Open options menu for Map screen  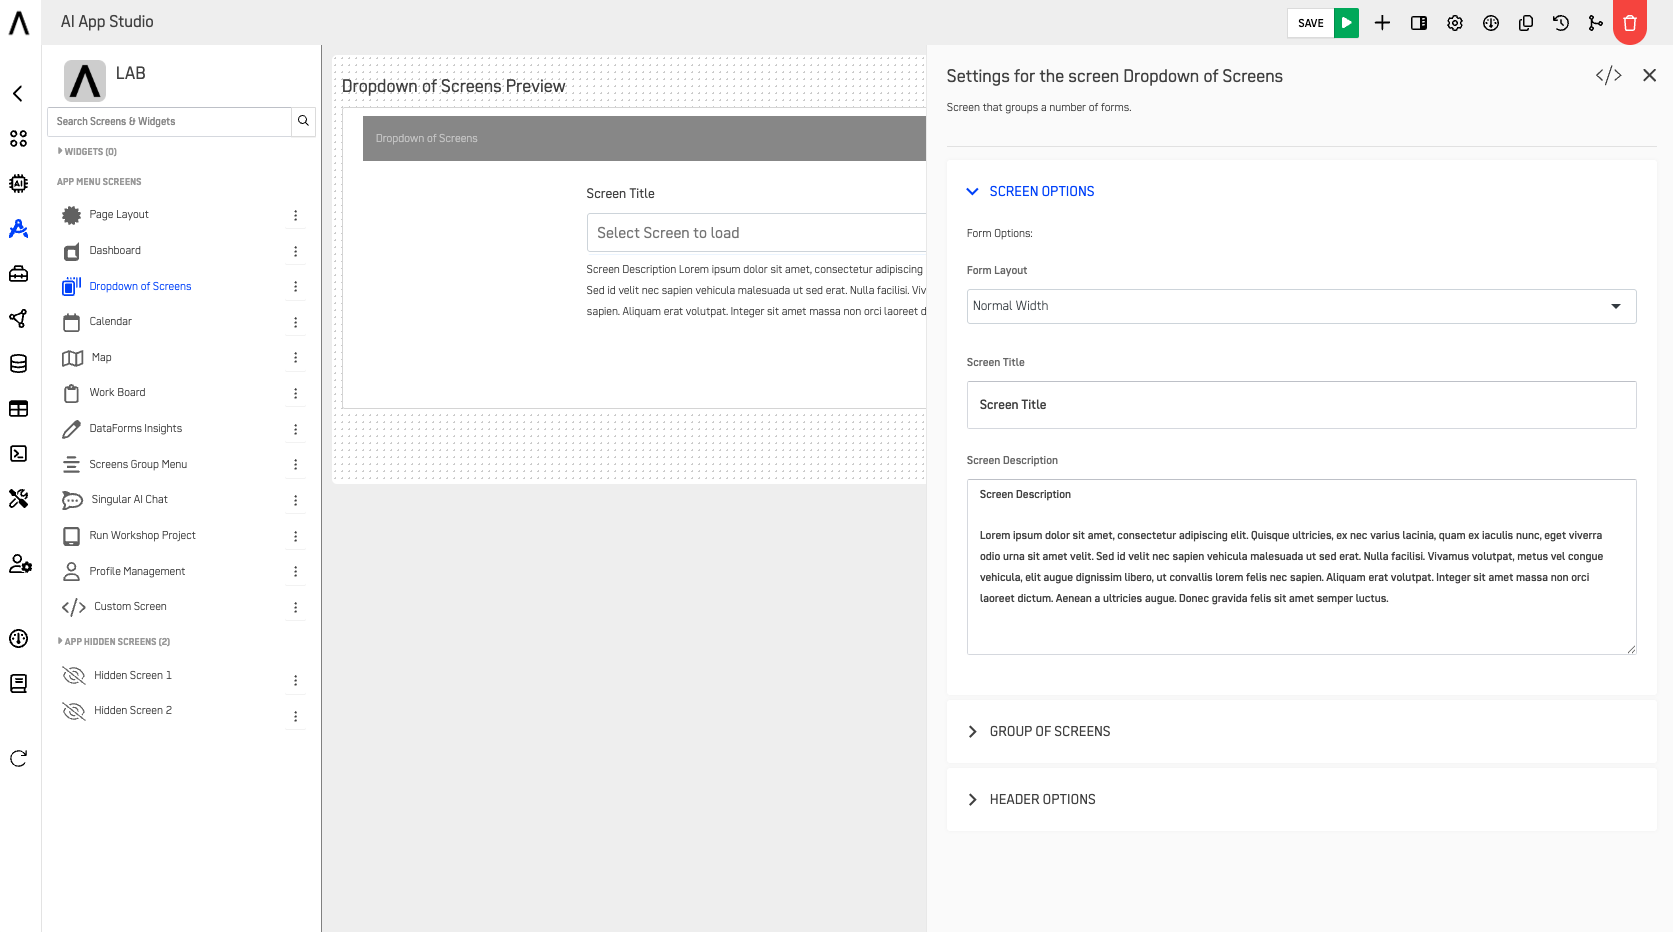click(295, 358)
